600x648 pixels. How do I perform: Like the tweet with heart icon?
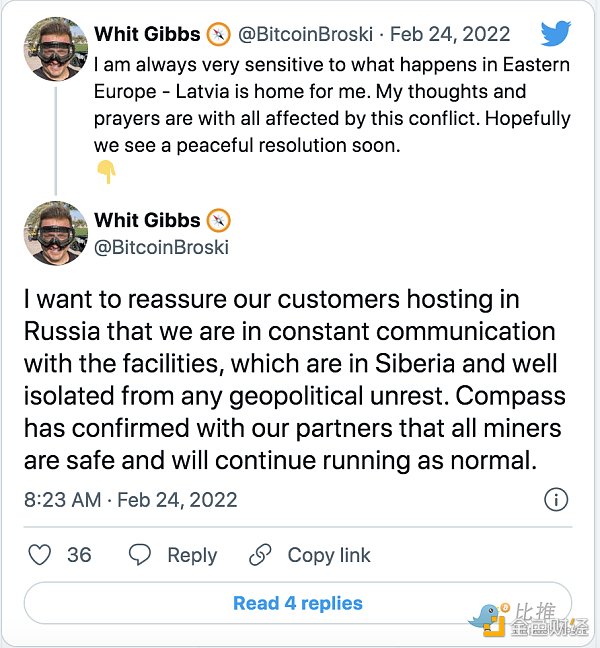click(x=41, y=555)
